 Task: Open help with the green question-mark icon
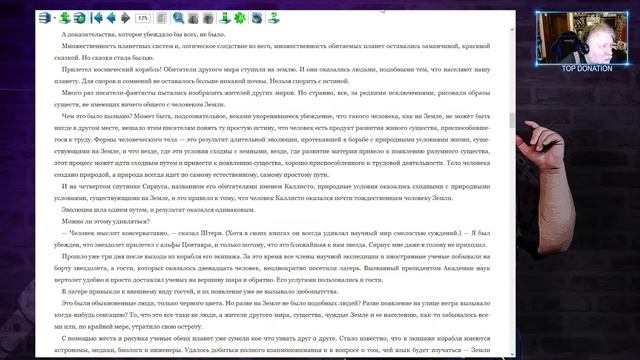pos(273,18)
